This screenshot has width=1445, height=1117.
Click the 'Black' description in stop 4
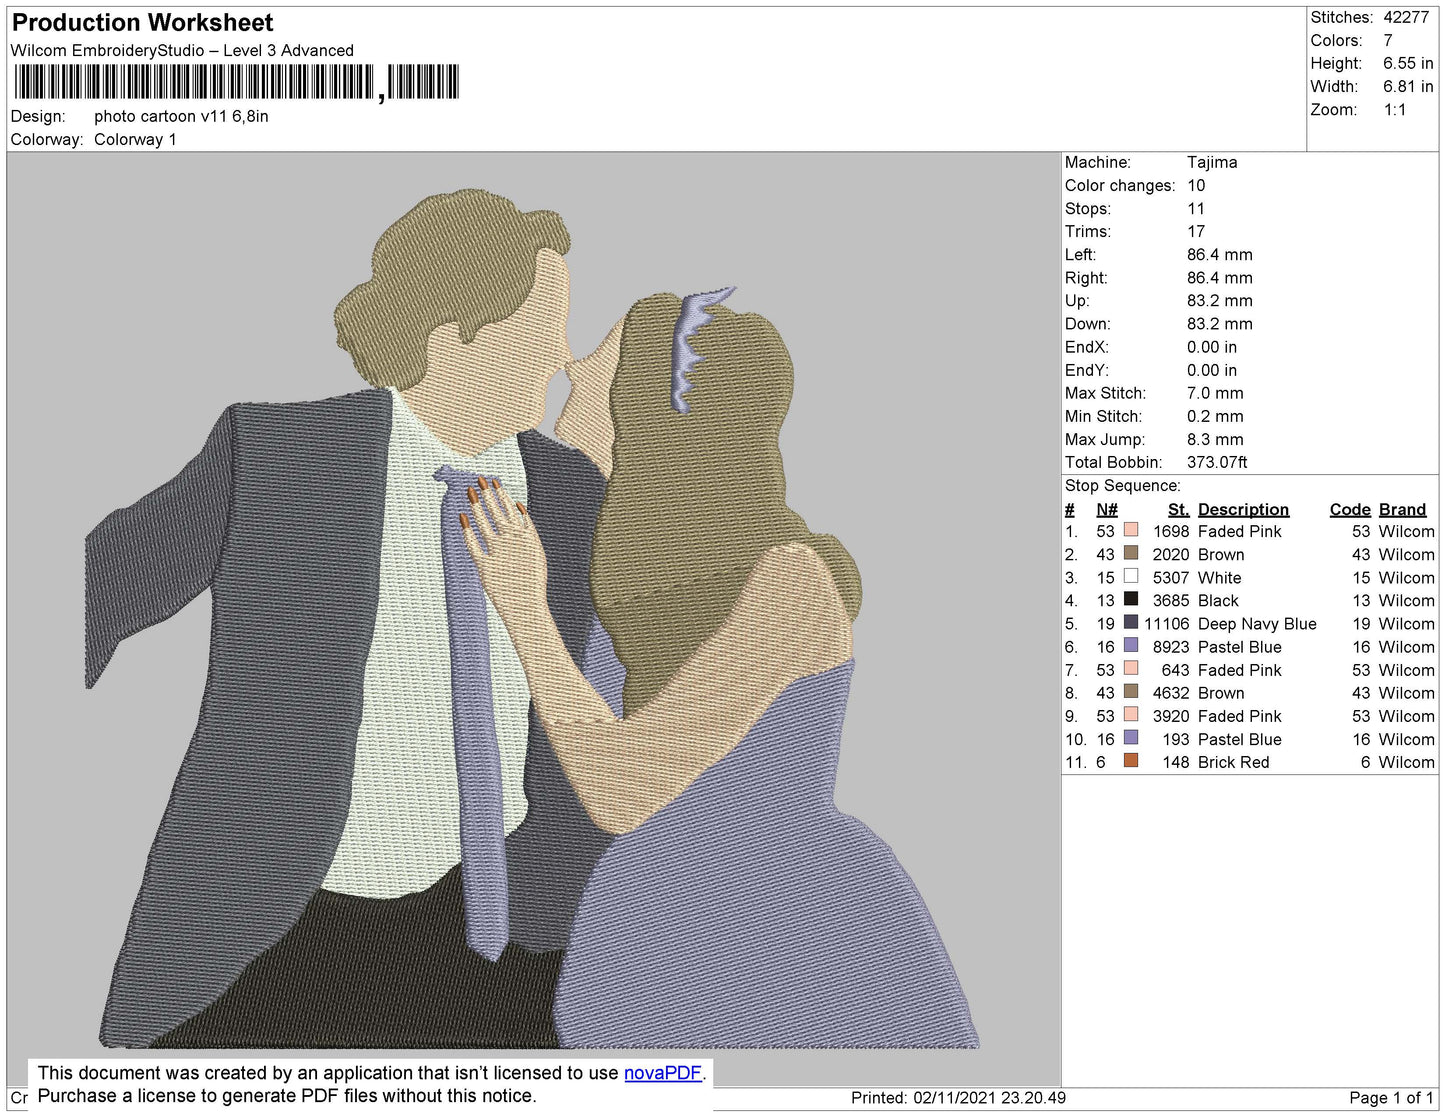point(1218,600)
